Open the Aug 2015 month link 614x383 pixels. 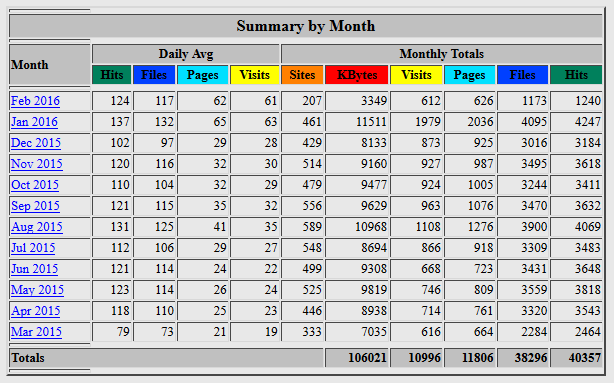(36, 227)
